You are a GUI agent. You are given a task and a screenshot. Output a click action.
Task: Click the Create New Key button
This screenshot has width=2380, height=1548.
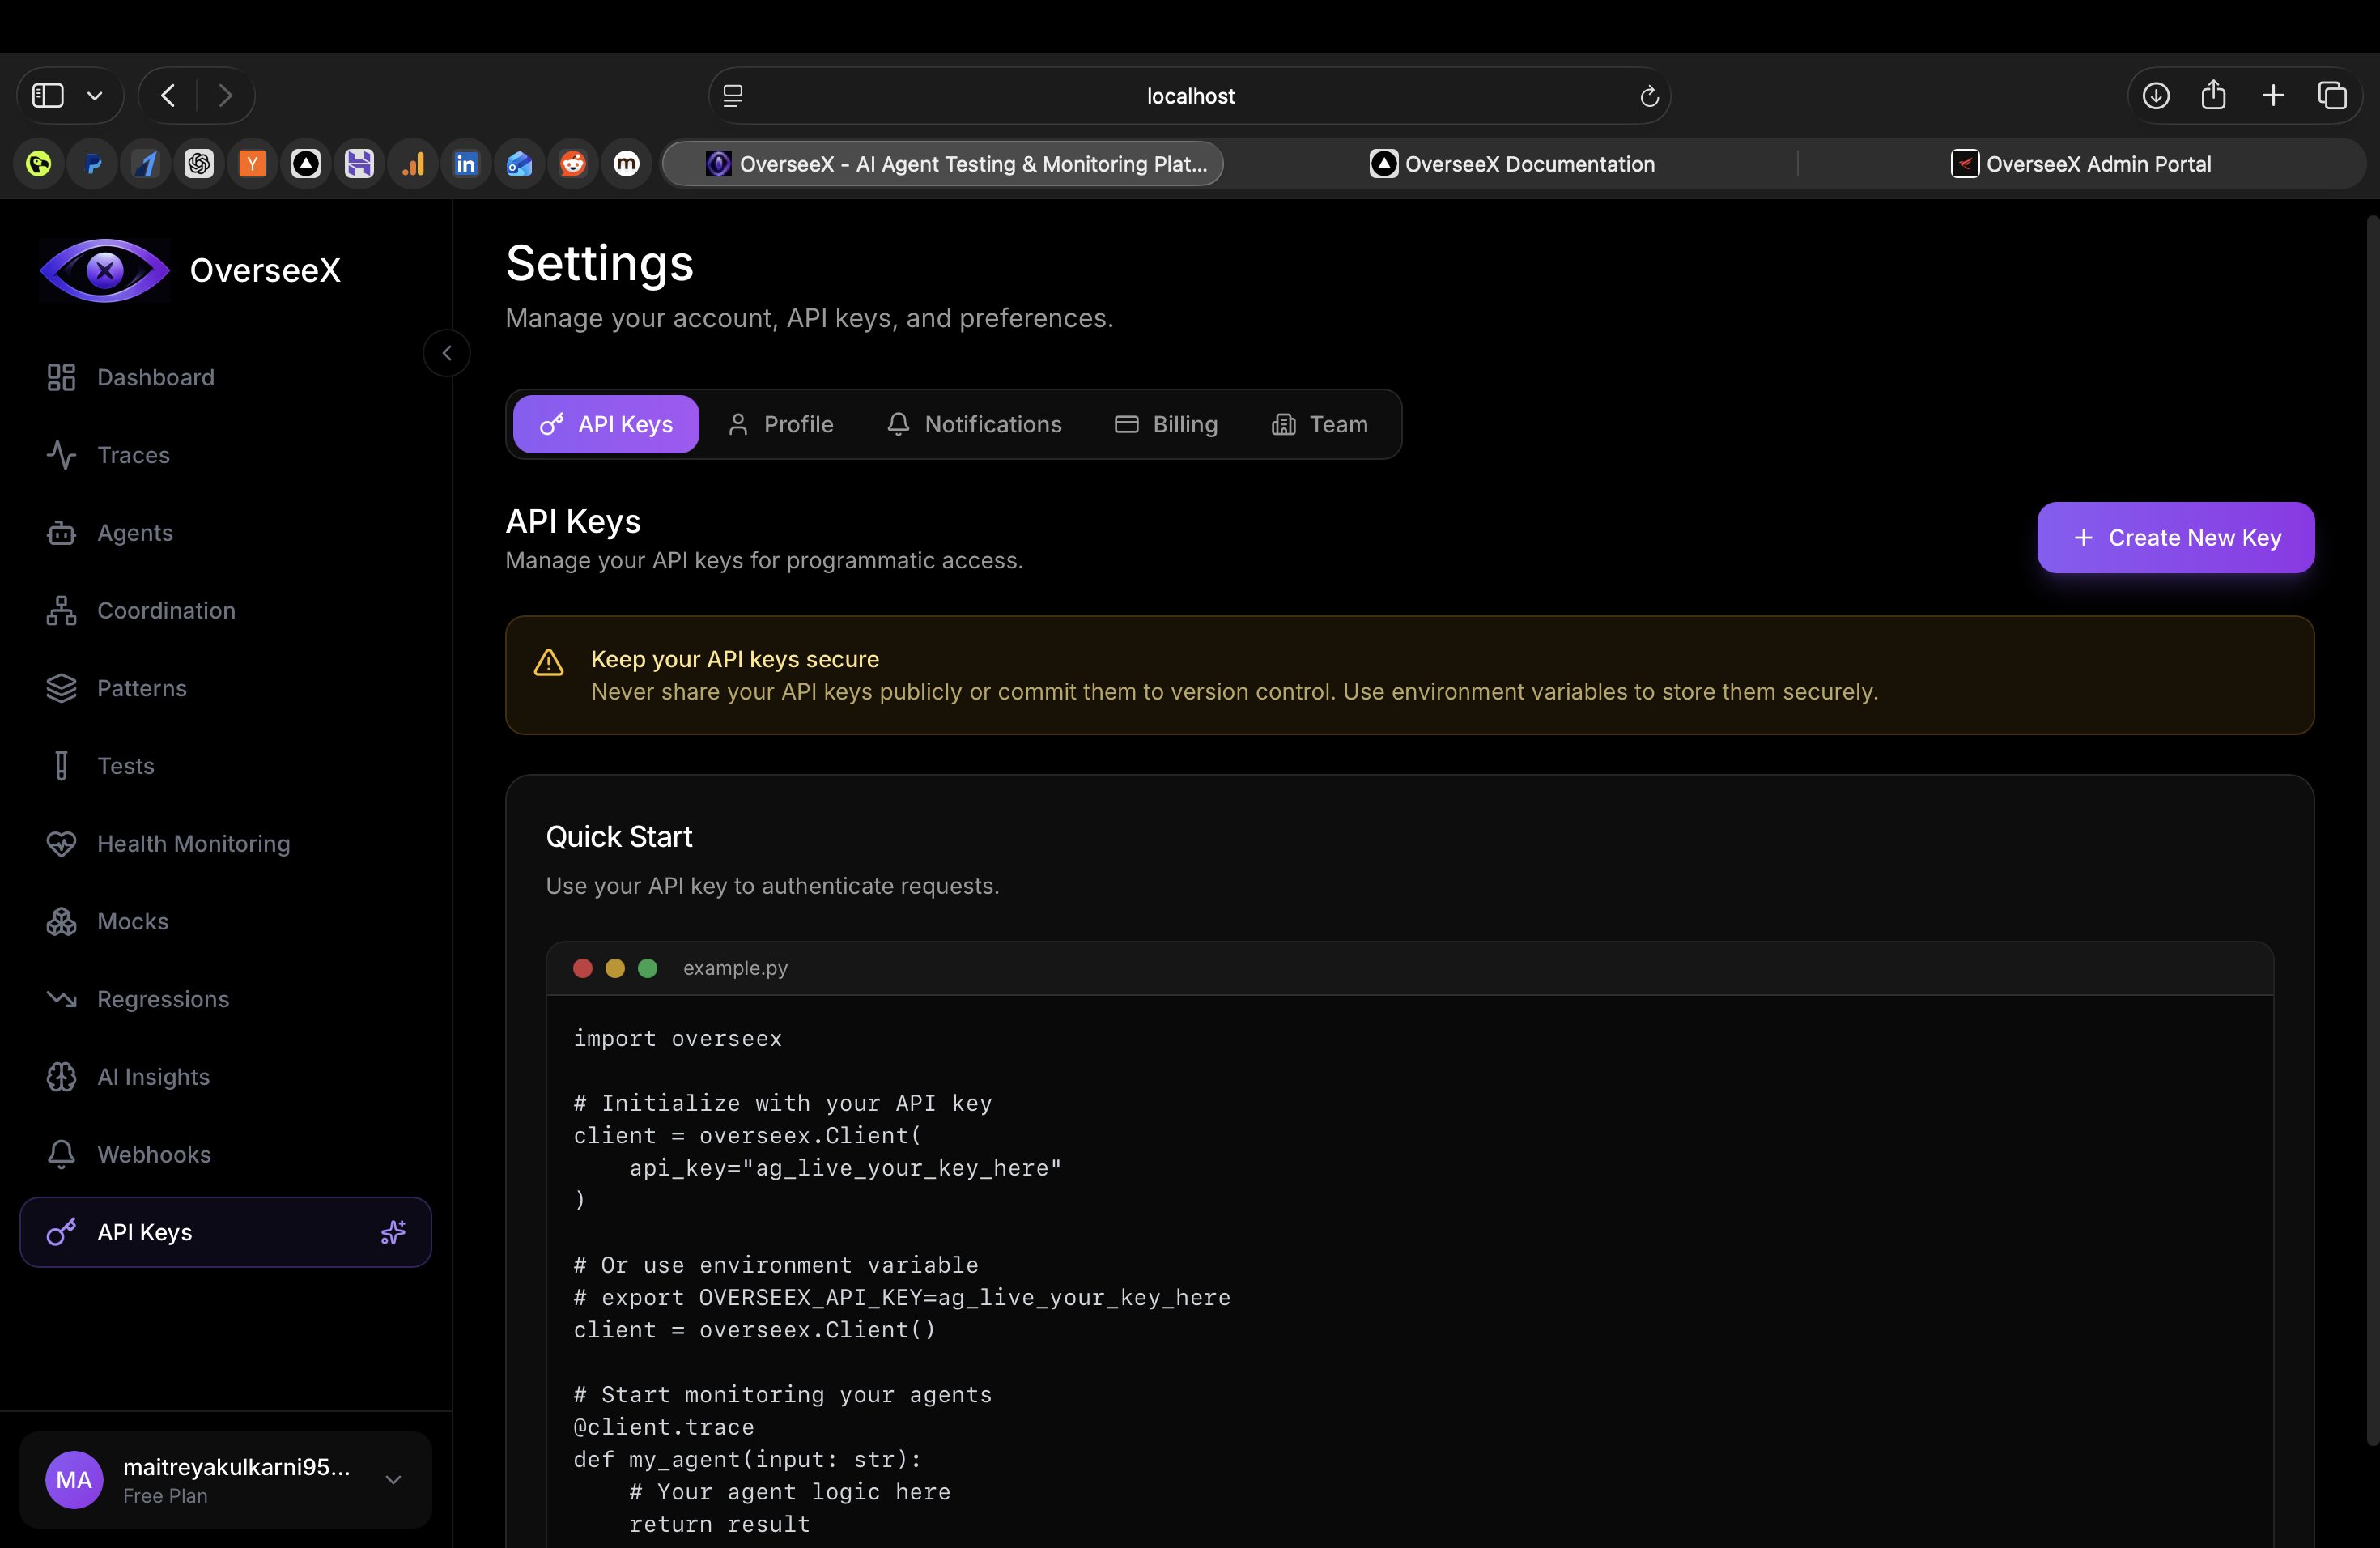pyautogui.click(x=2176, y=537)
